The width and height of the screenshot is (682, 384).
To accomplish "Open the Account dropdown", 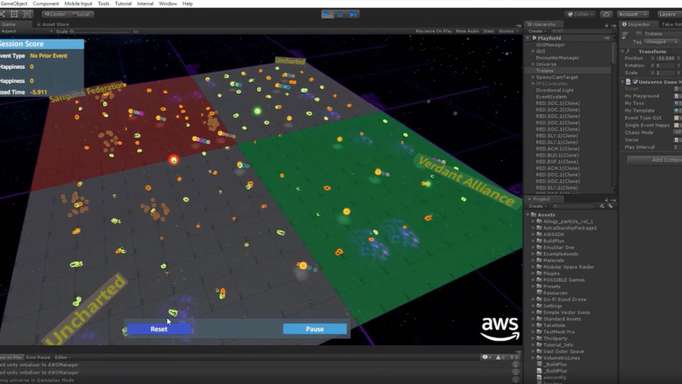I will tap(633, 14).
